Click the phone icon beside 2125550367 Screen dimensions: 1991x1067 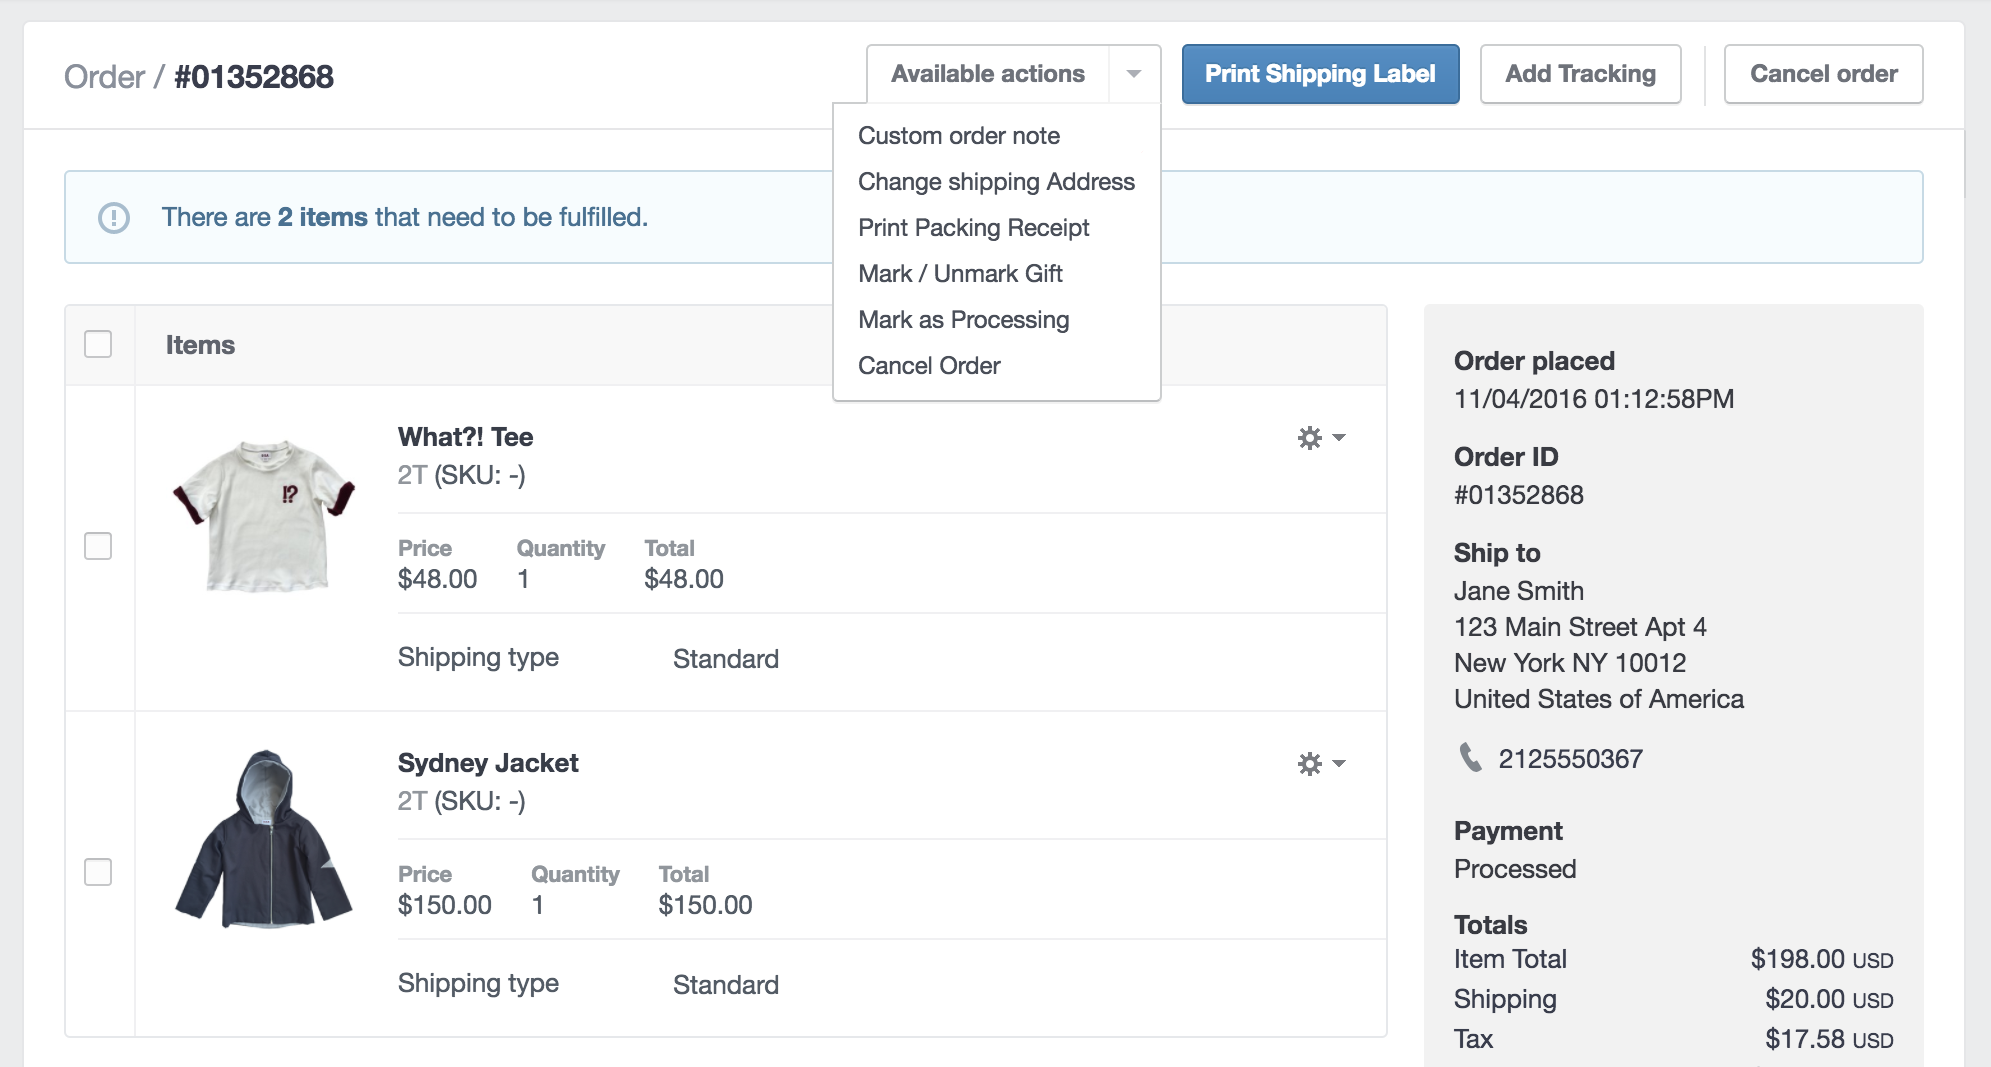pyautogui.click(x=1470, y=758)
